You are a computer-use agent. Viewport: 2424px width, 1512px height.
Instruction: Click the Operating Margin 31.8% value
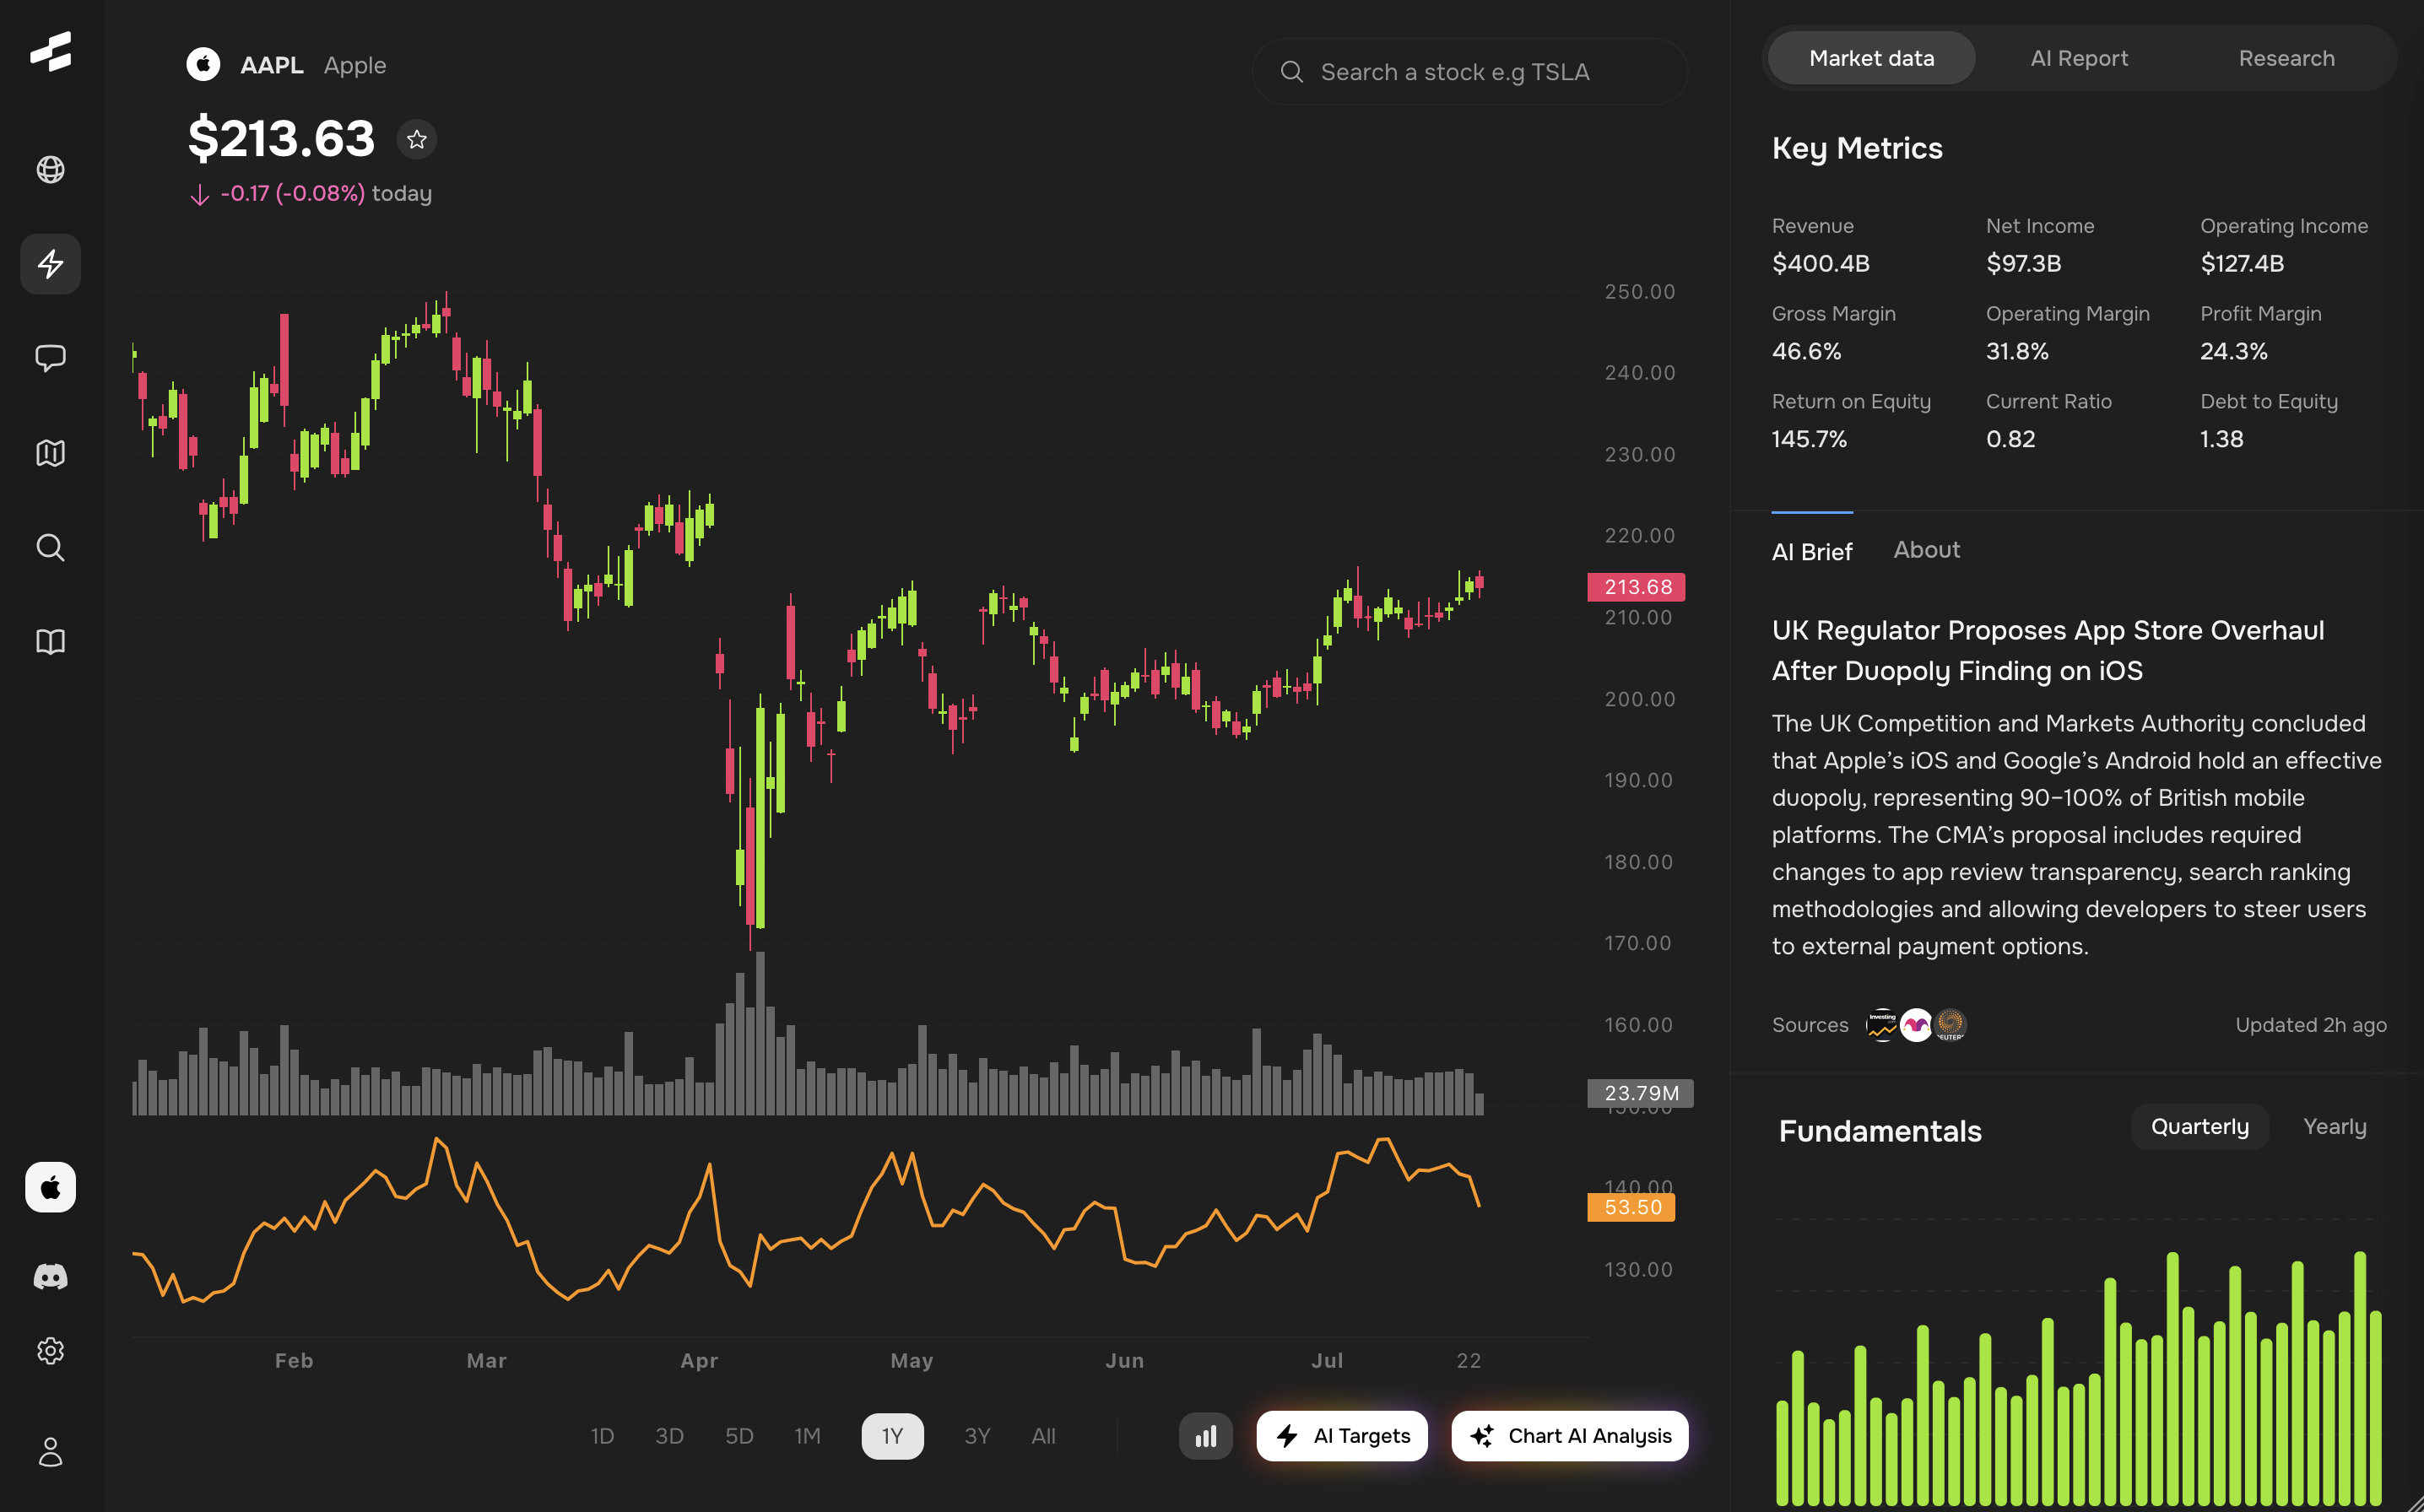2017,352
